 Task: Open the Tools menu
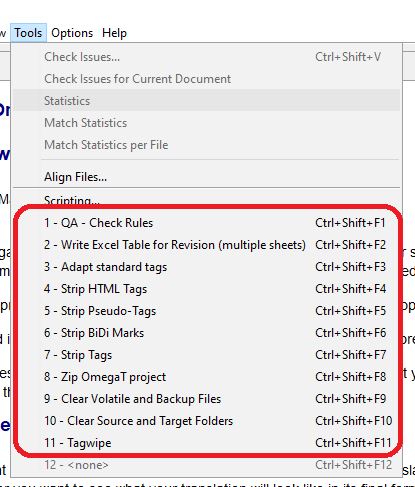coord(28,33)
